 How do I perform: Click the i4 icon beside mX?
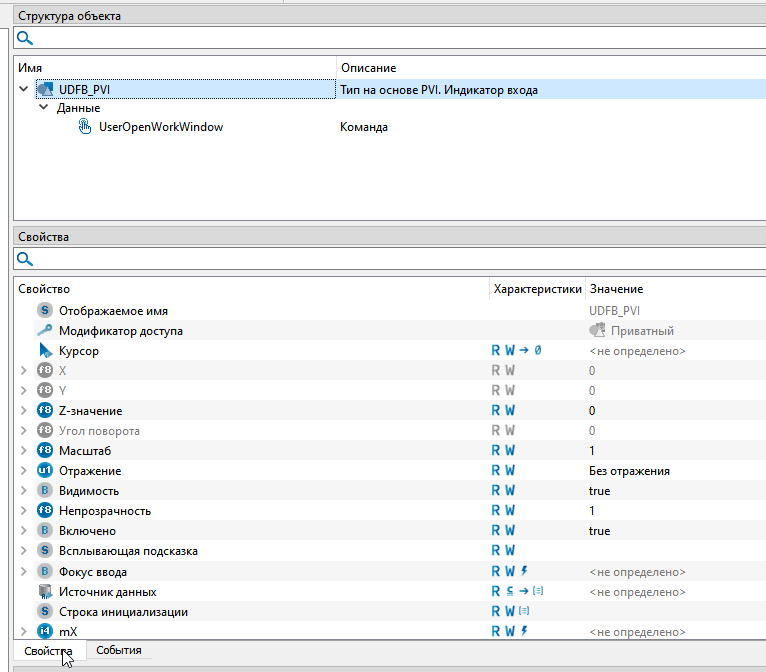[x=44, y=631]
